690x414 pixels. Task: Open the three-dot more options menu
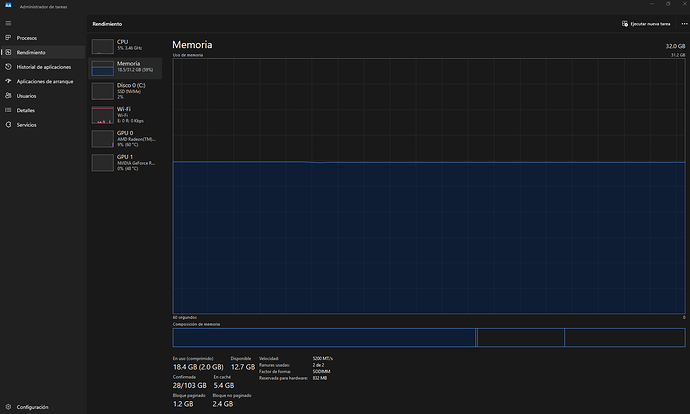coord(684,24)
